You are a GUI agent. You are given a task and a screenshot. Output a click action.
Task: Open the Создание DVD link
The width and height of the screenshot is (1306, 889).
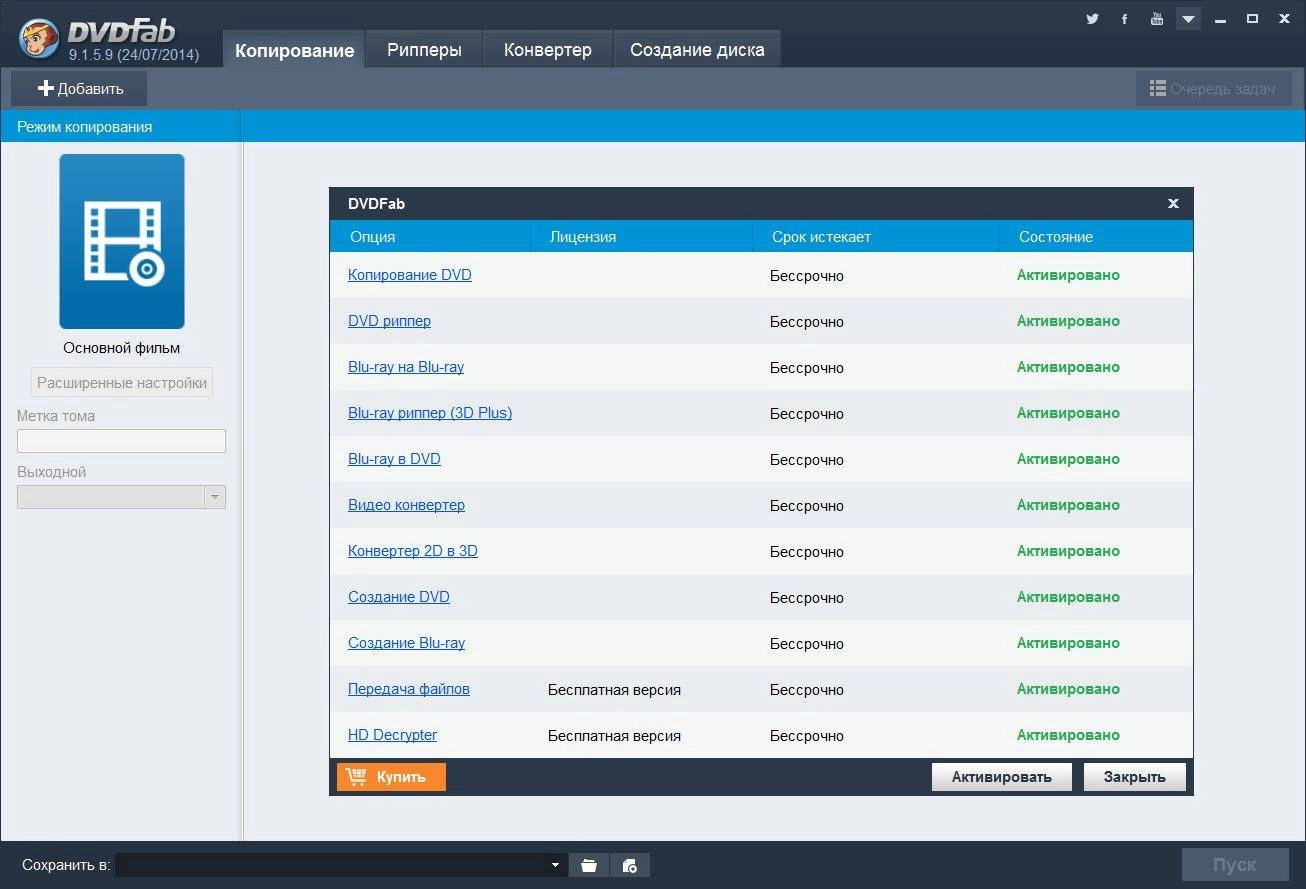399,597
